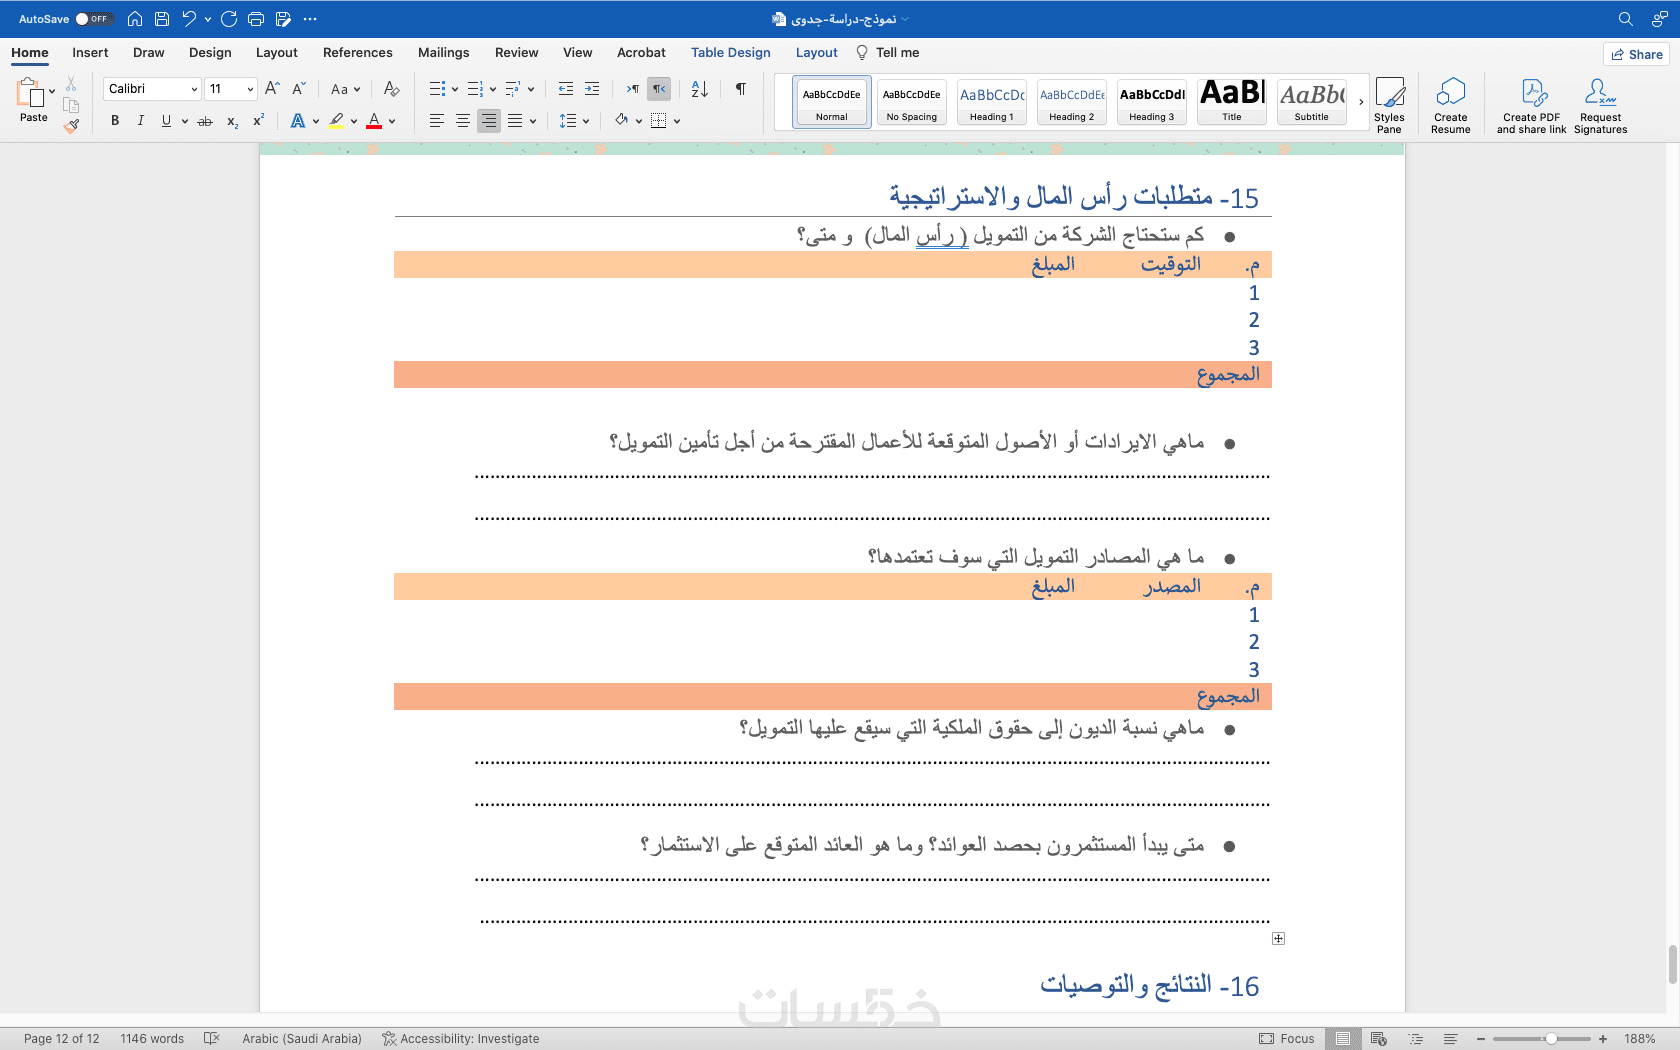Viewport: 1680px width, 1050px height.
Task: Increase font size with the larger A icon
Action: [x=272, y=89]
